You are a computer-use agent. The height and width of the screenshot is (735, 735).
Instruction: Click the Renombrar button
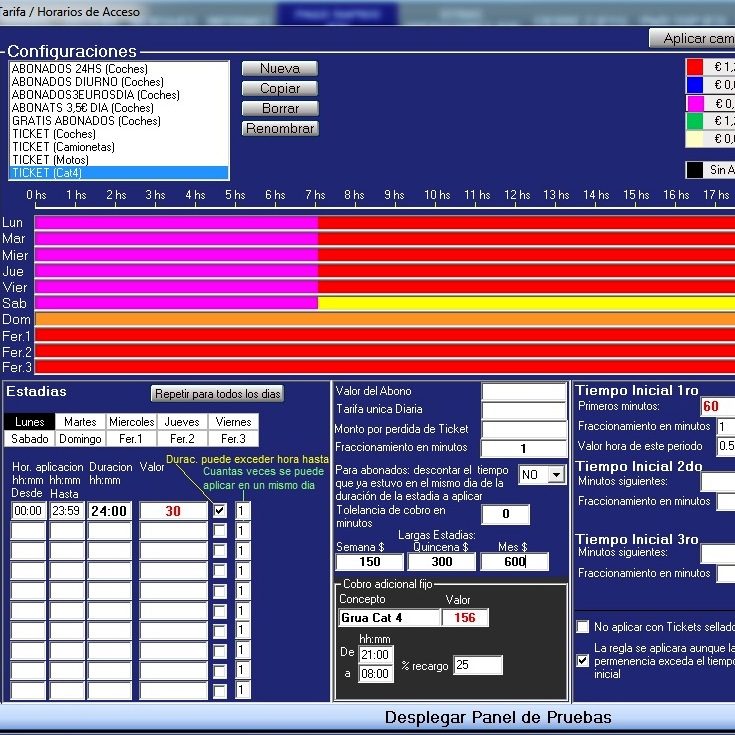click(x=279, y=129)
